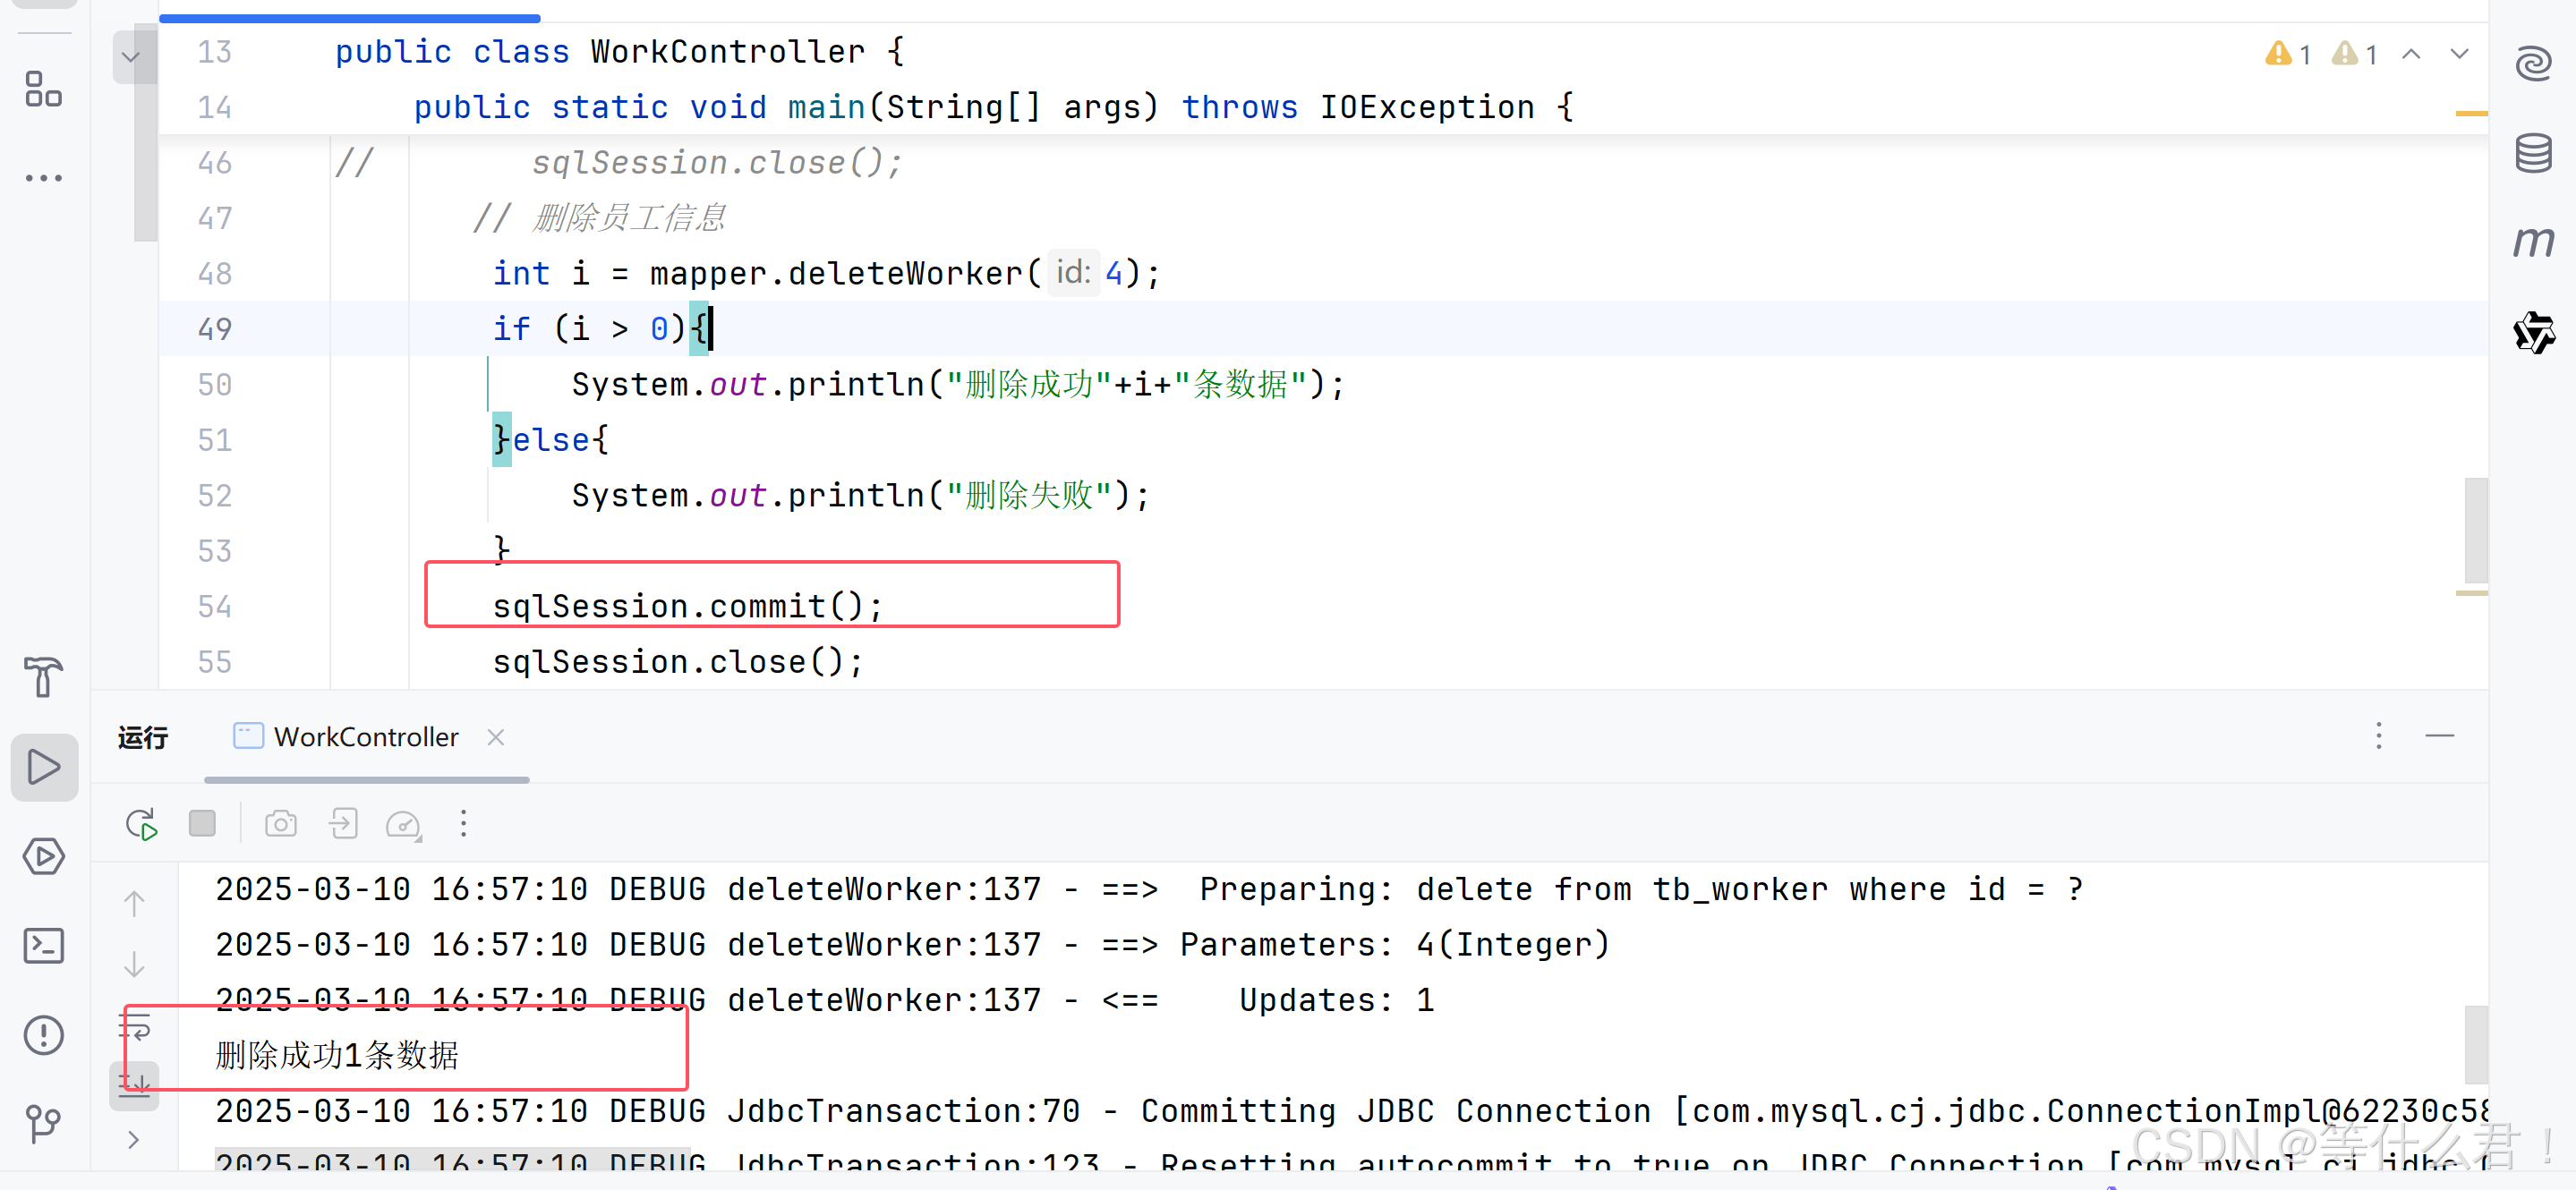Open Run toolbar more actions menu

click(x=463, y=824)
